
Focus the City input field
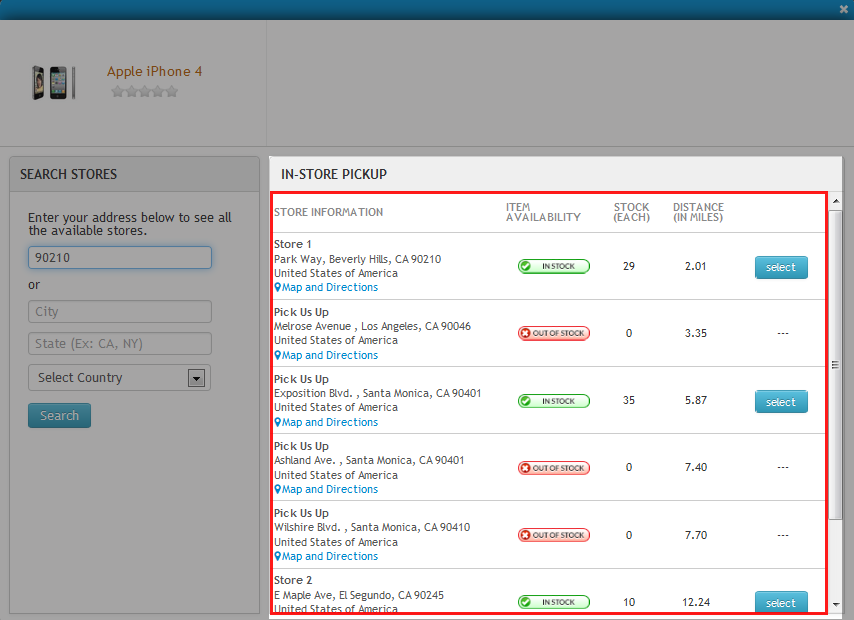click(120, 312)
